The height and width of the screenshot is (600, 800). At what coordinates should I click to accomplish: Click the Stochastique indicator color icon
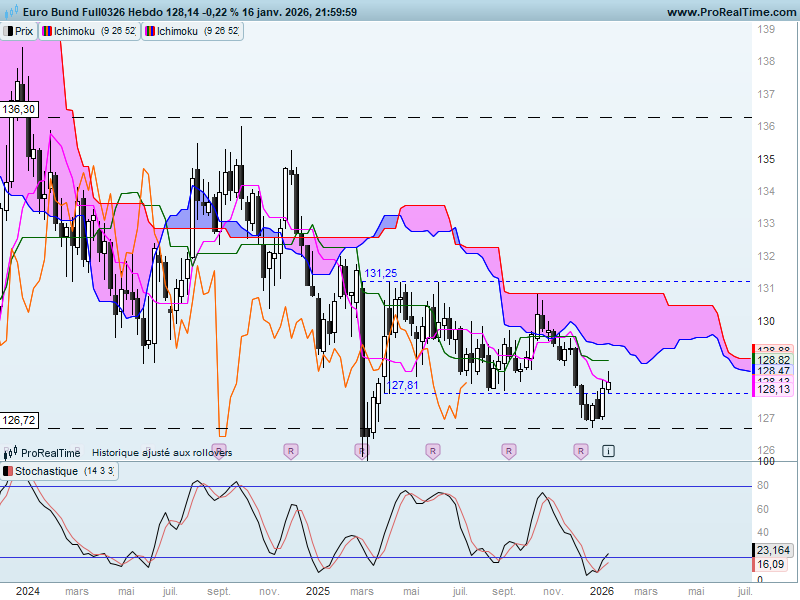8,471
